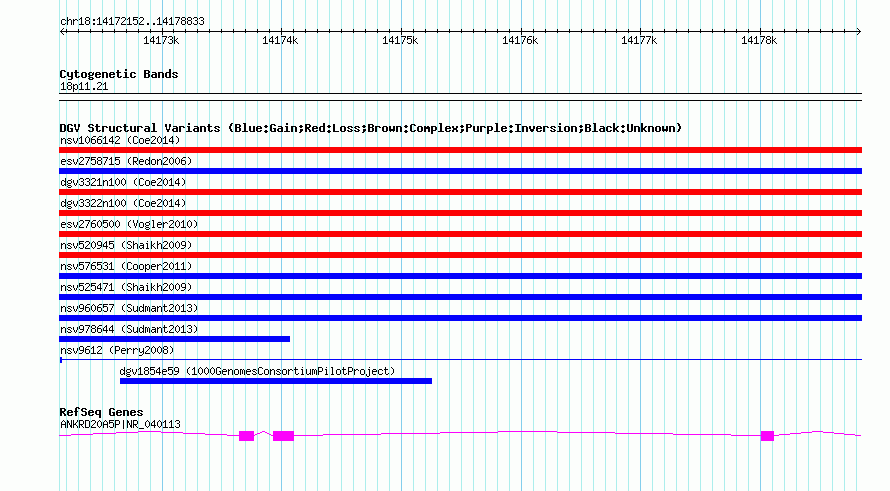Click the nsv1066142 (Coe2014) red loss bar
This screenshot has width=890, height=491.
[x=460, y=150]
